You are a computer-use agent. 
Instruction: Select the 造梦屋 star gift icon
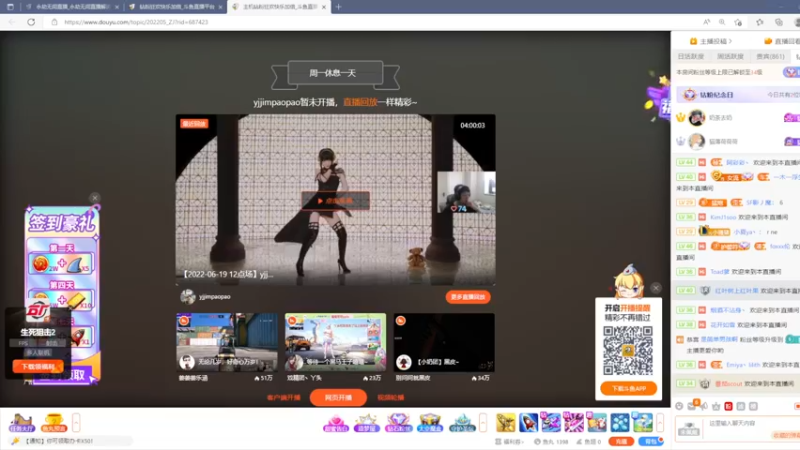point(366,422)
